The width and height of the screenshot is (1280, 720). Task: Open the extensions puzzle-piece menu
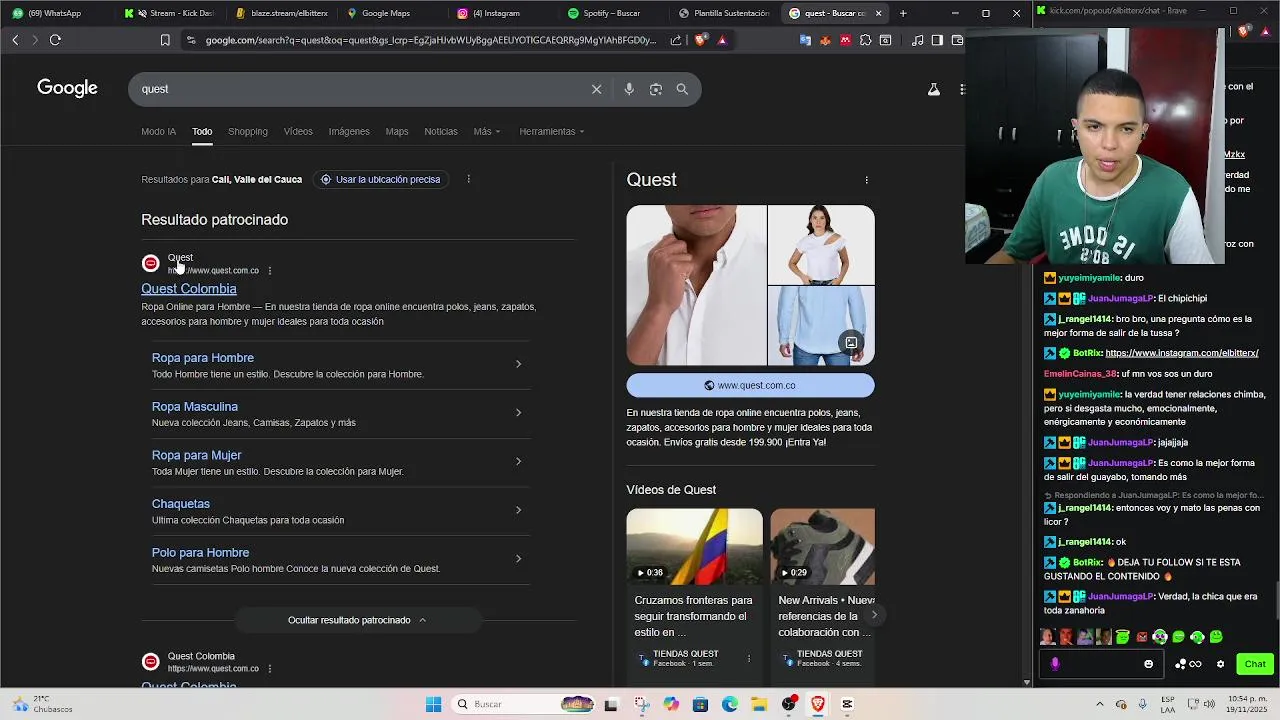(866, 40)
